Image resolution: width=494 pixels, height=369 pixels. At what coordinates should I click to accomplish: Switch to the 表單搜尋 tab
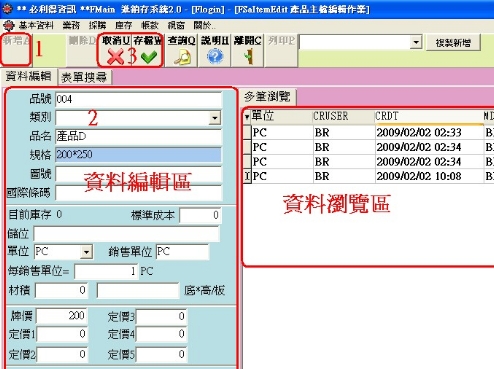coord(84,77)
